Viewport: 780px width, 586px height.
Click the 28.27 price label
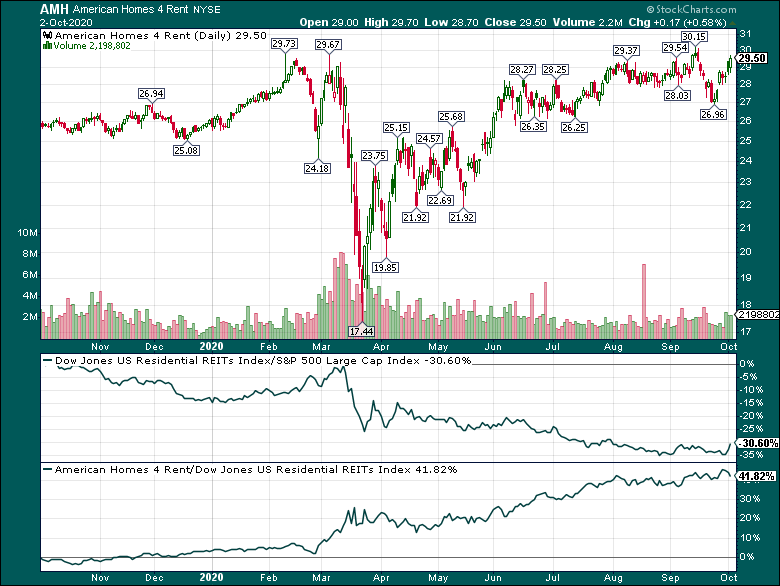522,70
